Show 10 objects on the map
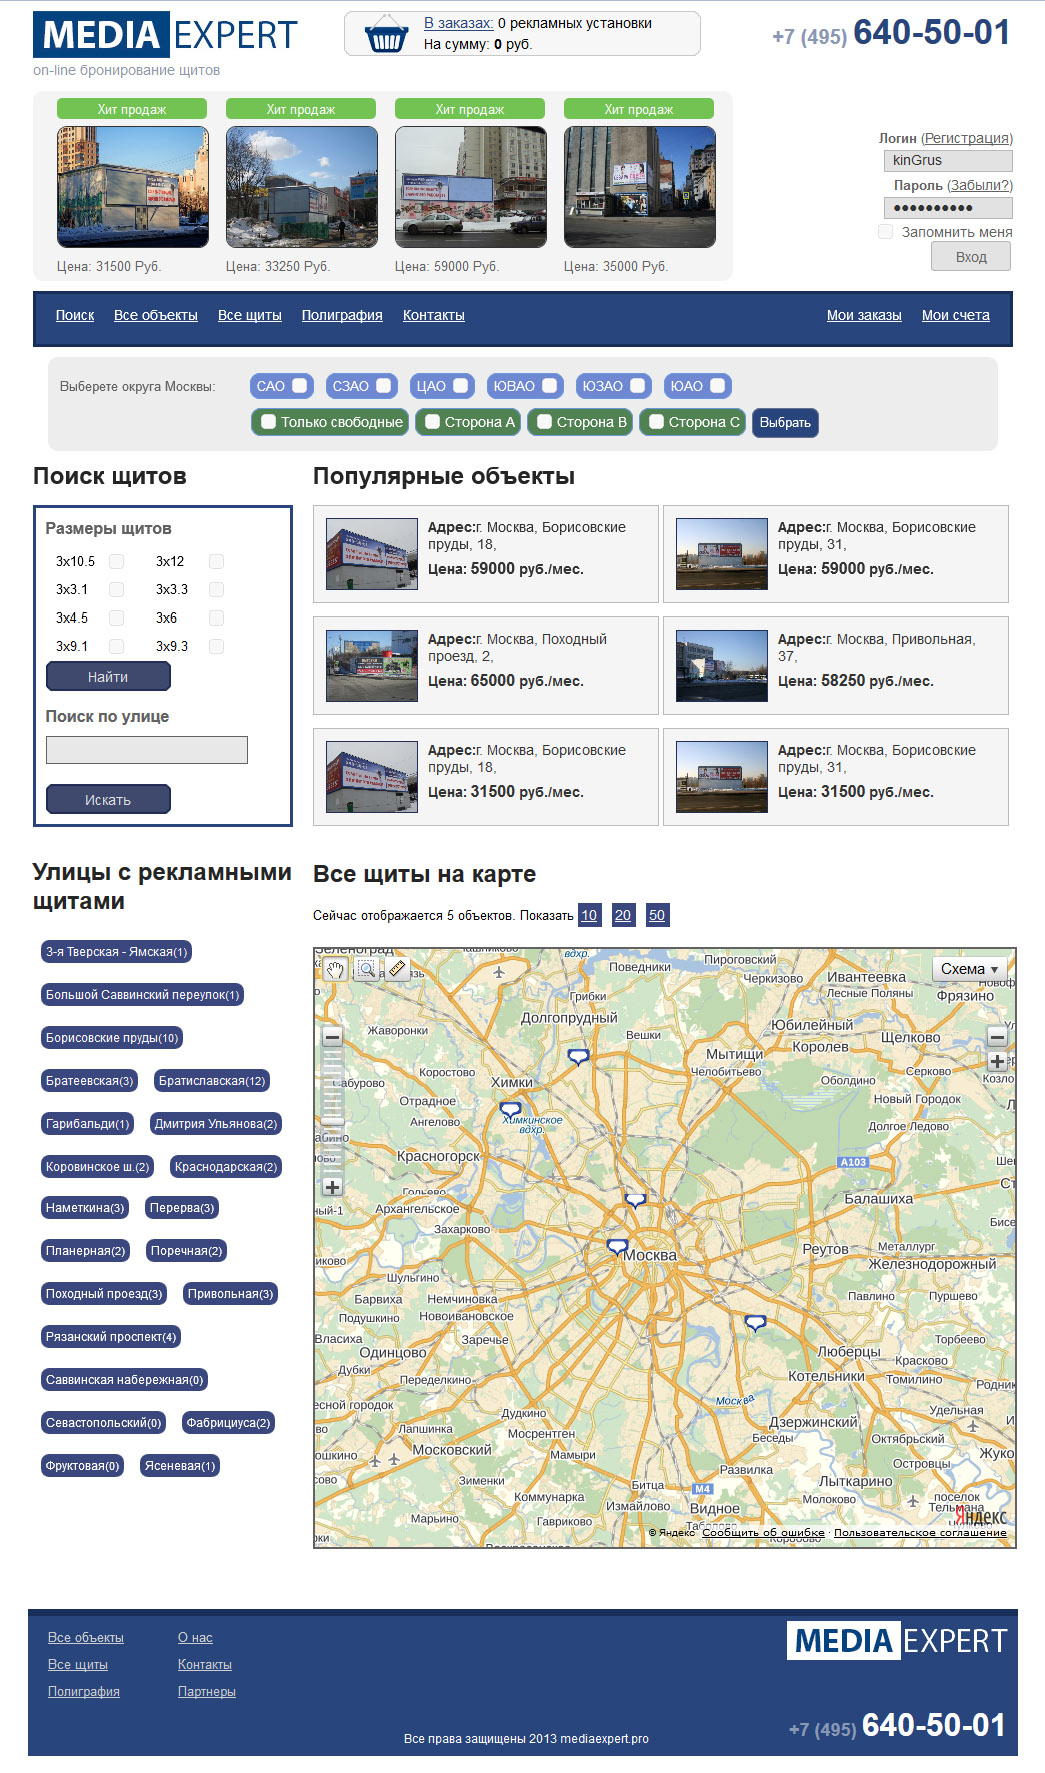 [589, 915]
